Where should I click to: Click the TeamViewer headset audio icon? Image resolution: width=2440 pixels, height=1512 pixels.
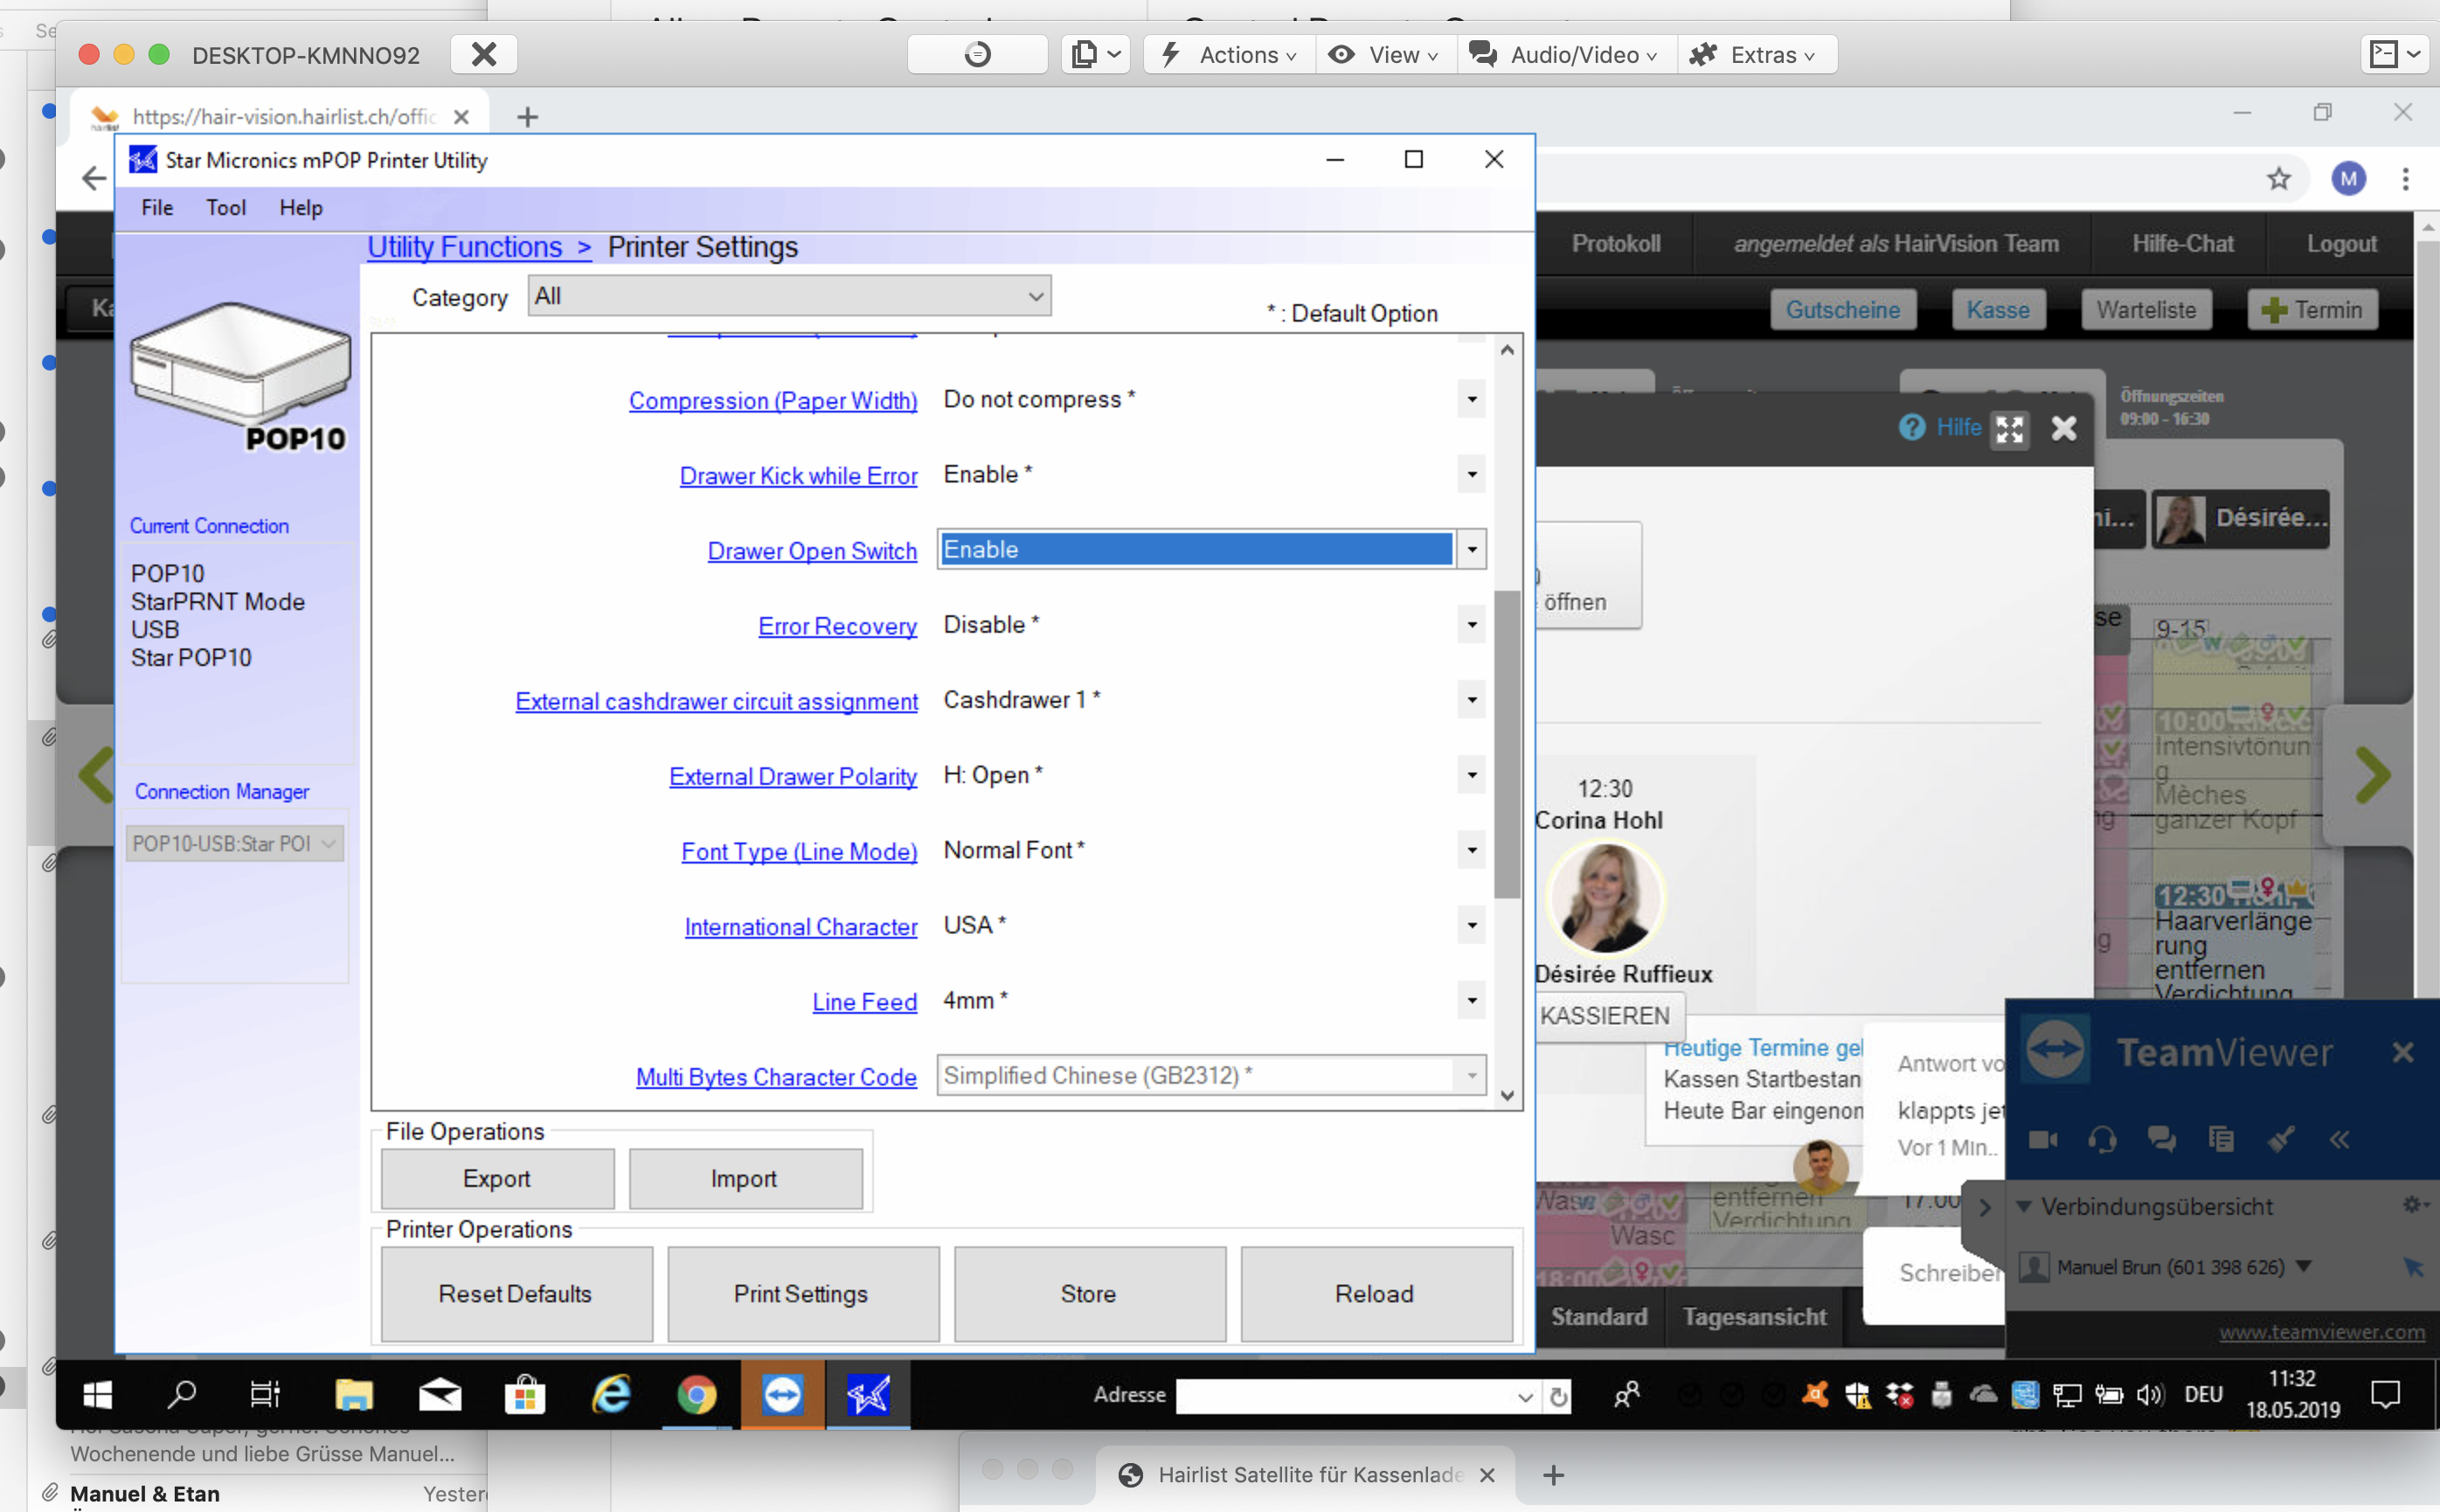point(2102,1139)
